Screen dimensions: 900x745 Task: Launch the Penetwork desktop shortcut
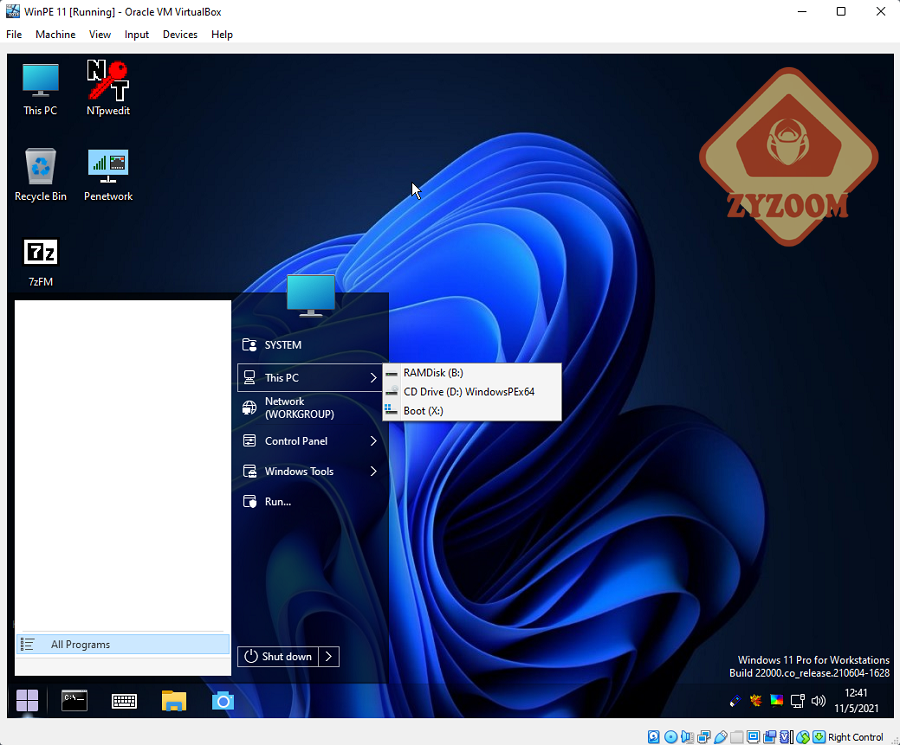click(x=108, y=174)
